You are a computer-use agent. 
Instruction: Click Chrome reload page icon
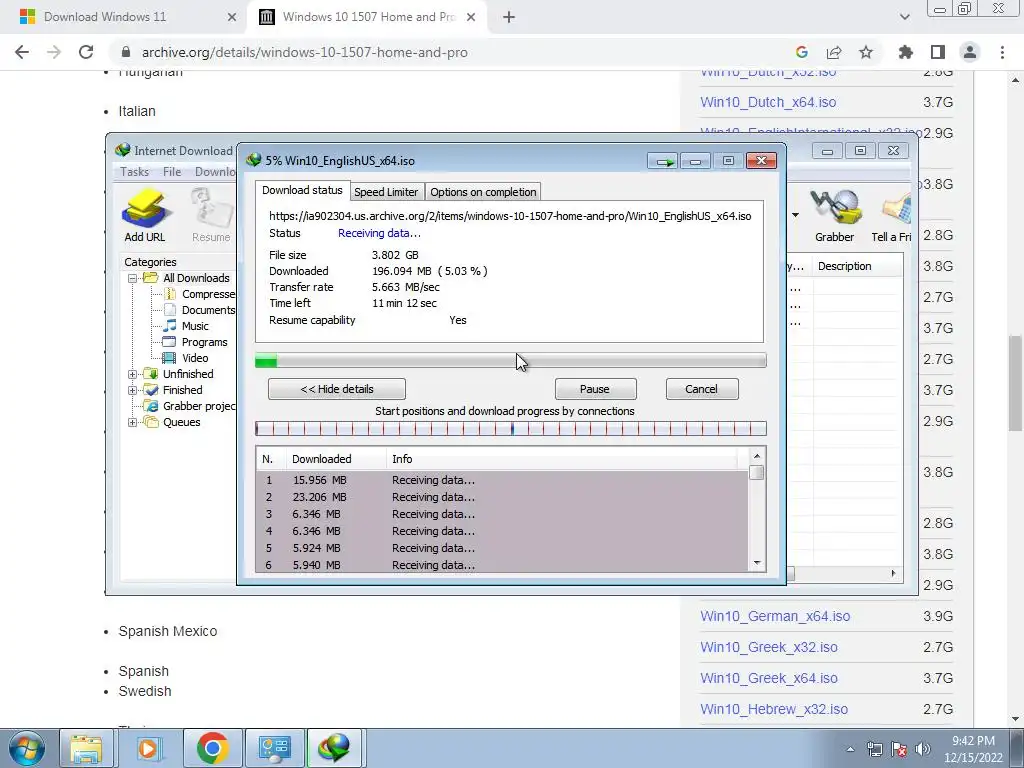pyautogui.click(x=86, y=52)
